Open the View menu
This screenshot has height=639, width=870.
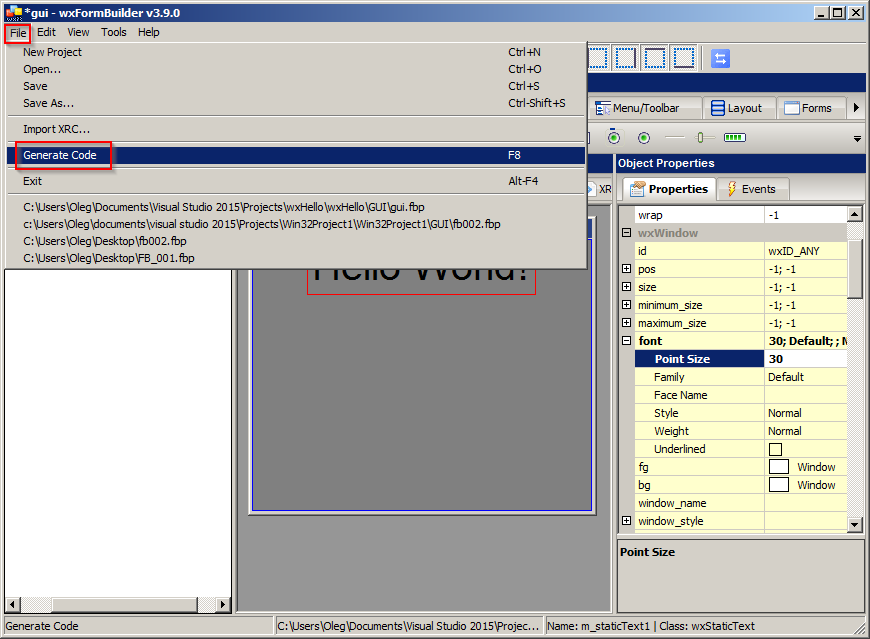tap(78, 32)
